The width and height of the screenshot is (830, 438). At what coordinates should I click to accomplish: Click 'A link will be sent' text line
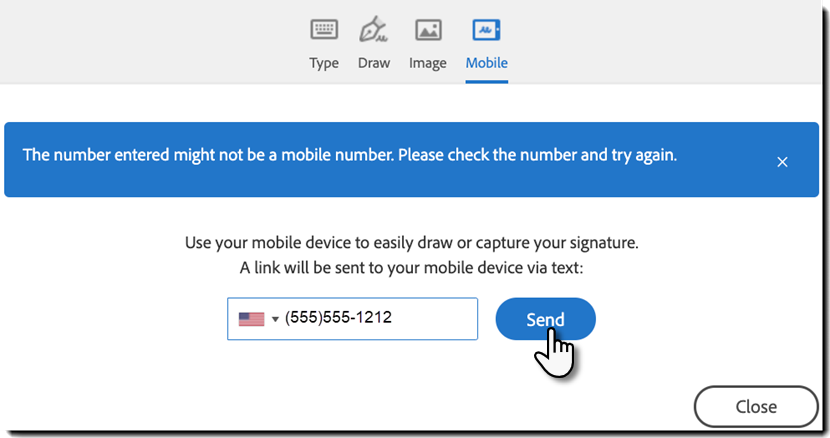pos(411,266)
